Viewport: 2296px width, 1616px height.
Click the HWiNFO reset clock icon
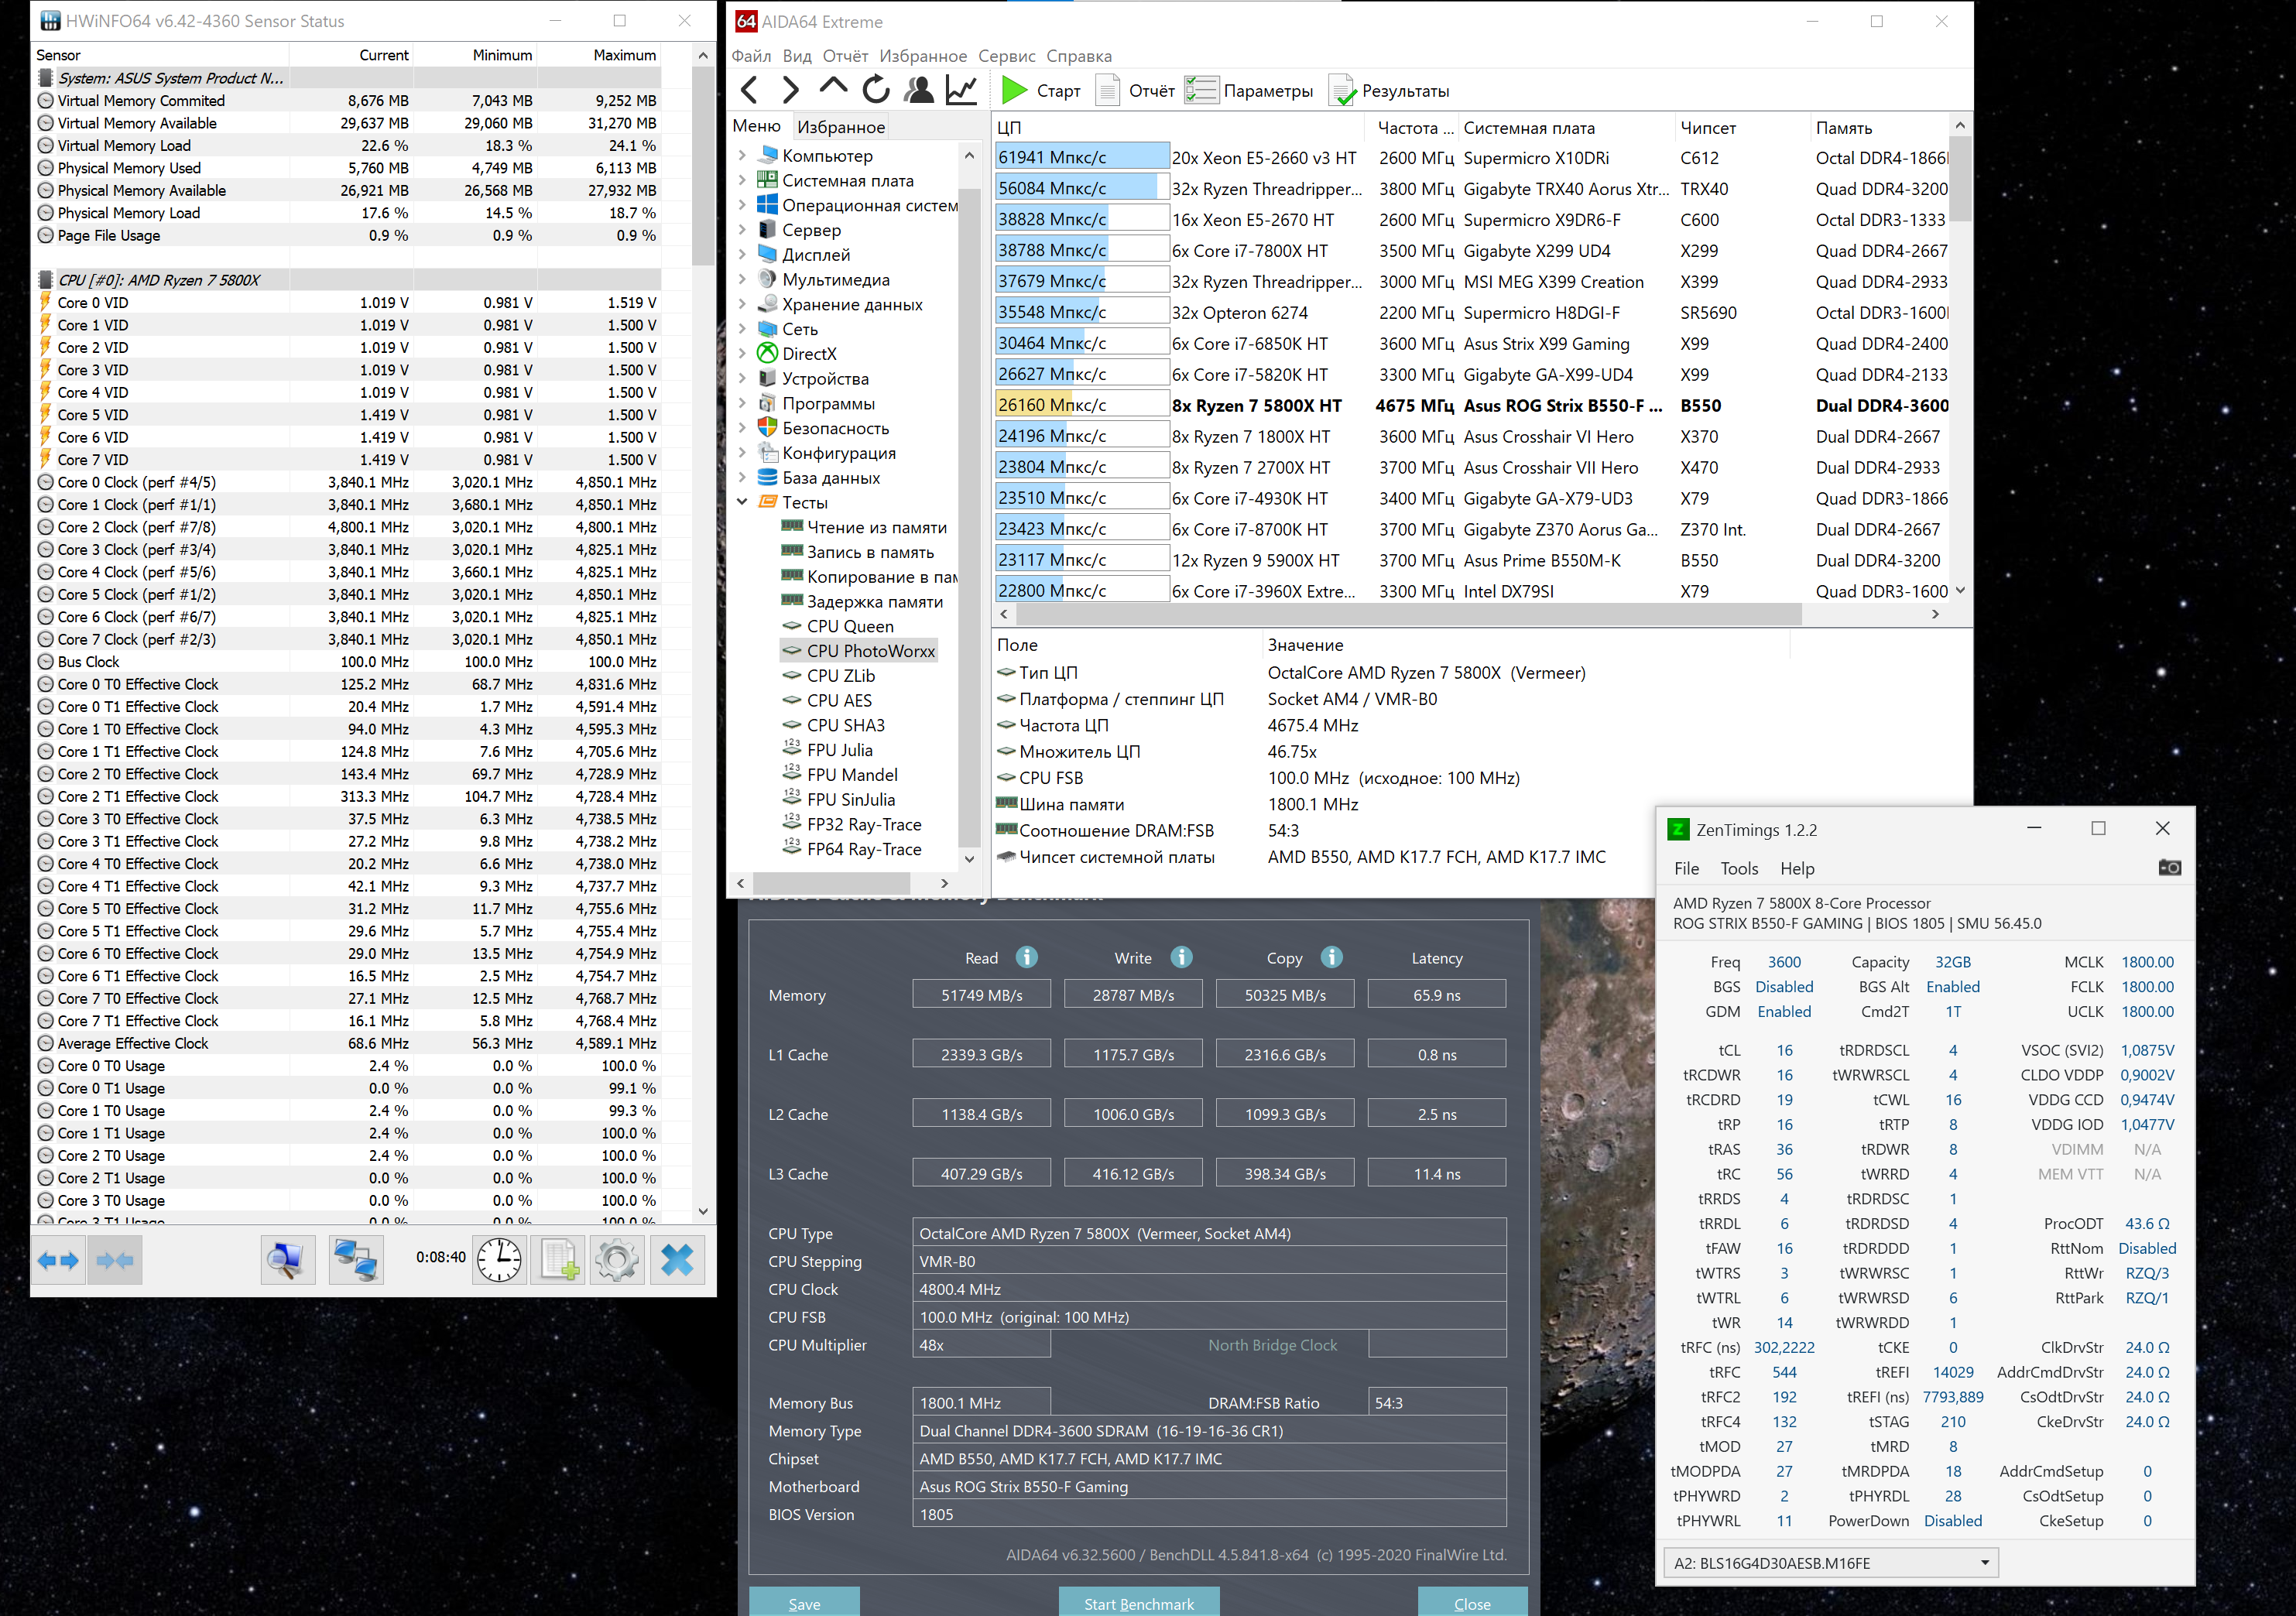pos(498,1260)
